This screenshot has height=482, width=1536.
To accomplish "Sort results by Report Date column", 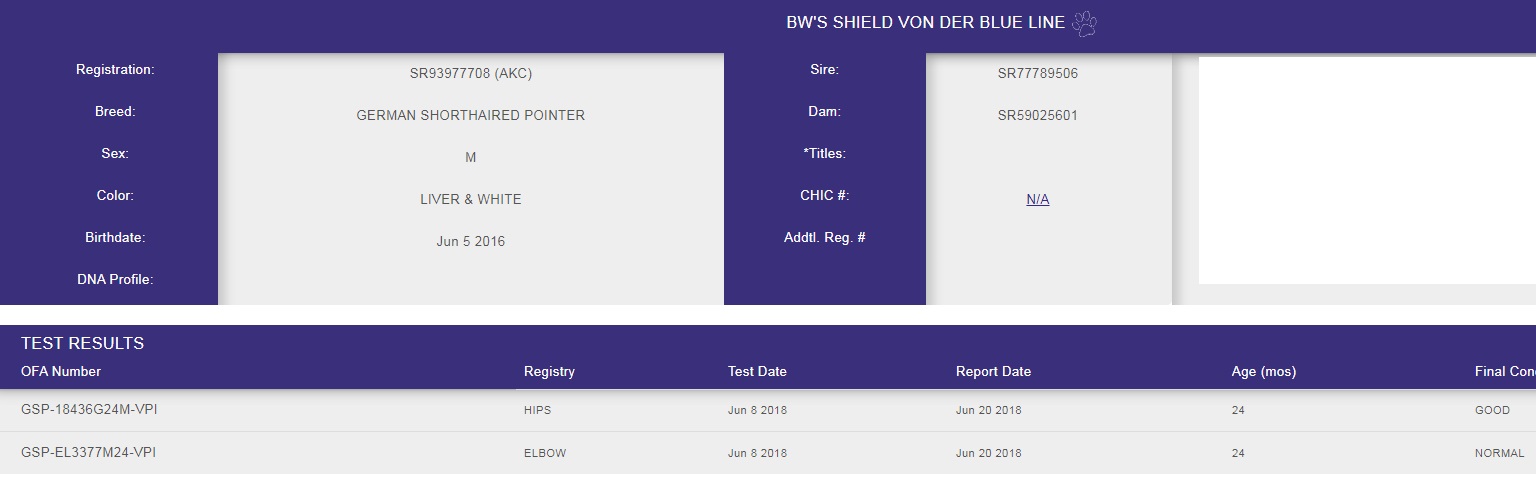I will point(993,371).
